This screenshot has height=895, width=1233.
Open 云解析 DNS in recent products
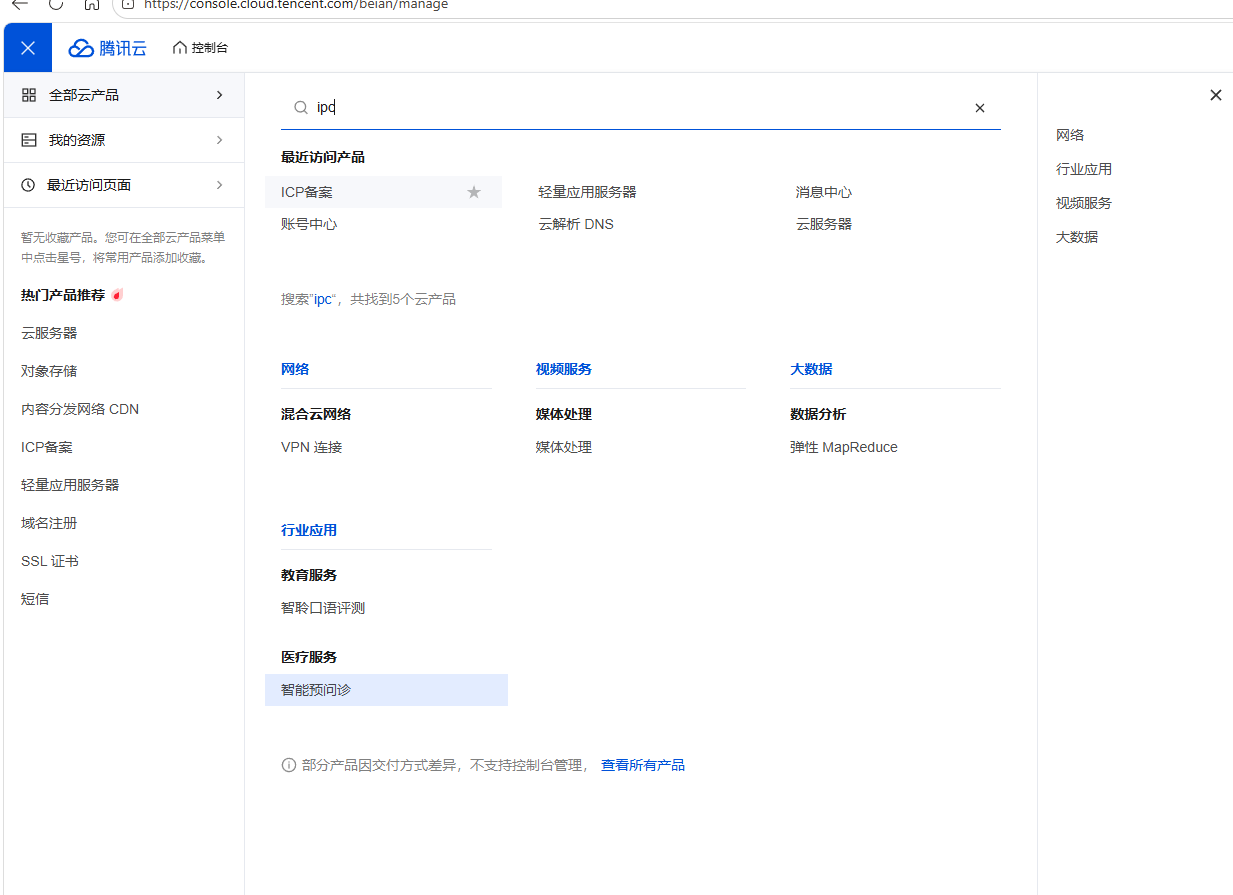pyautogui.click(x=576, y=224)
